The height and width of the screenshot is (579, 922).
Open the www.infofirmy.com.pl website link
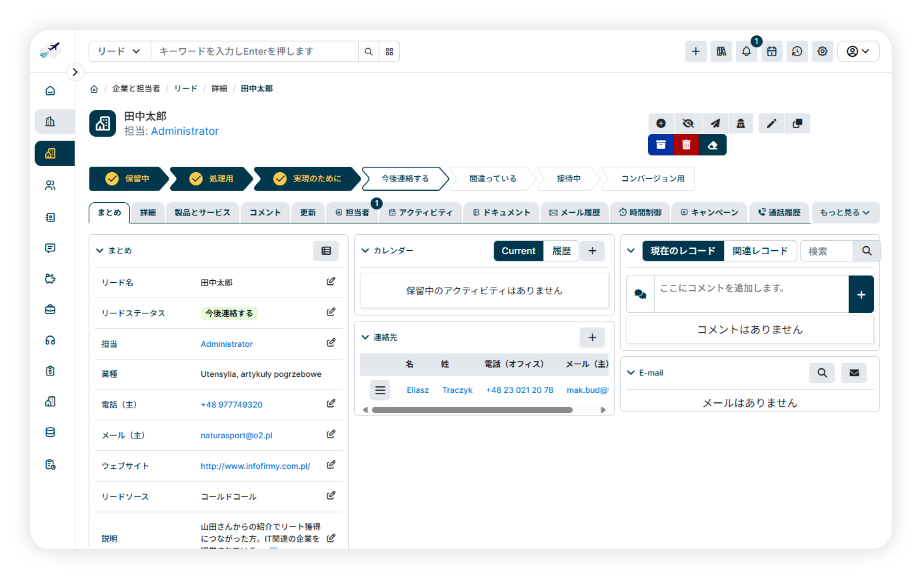click(x=255, y=466)
